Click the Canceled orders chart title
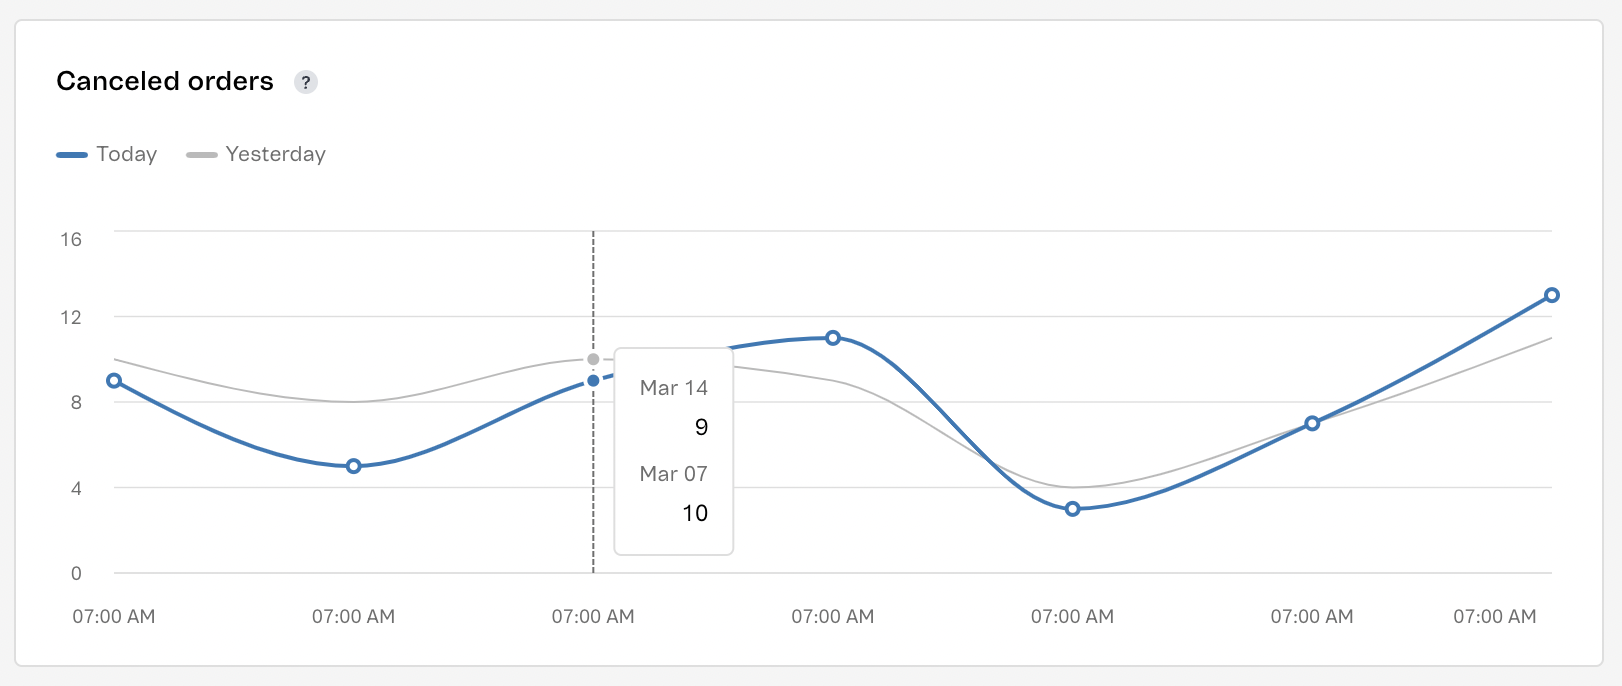Screen dimensions: 1622x686 point(165,81)
